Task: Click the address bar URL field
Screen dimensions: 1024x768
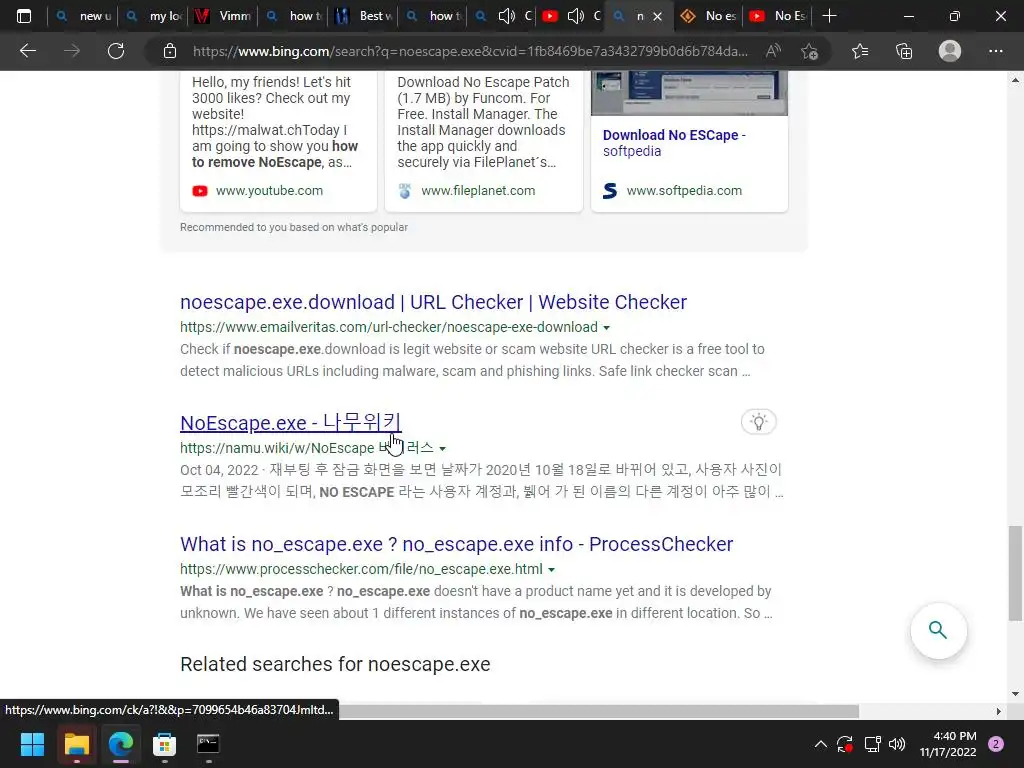Action: click(x=470, y=51)
